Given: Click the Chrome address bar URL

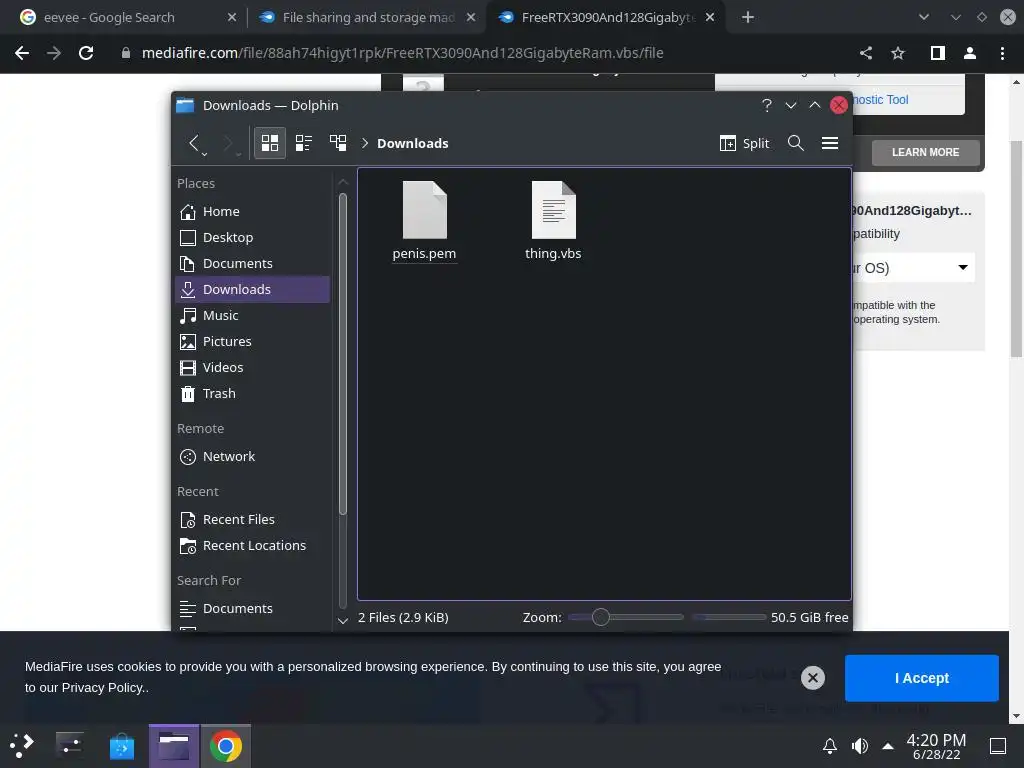Looking at the screenshot, I should pyautogui.click(x=402, y=54).
